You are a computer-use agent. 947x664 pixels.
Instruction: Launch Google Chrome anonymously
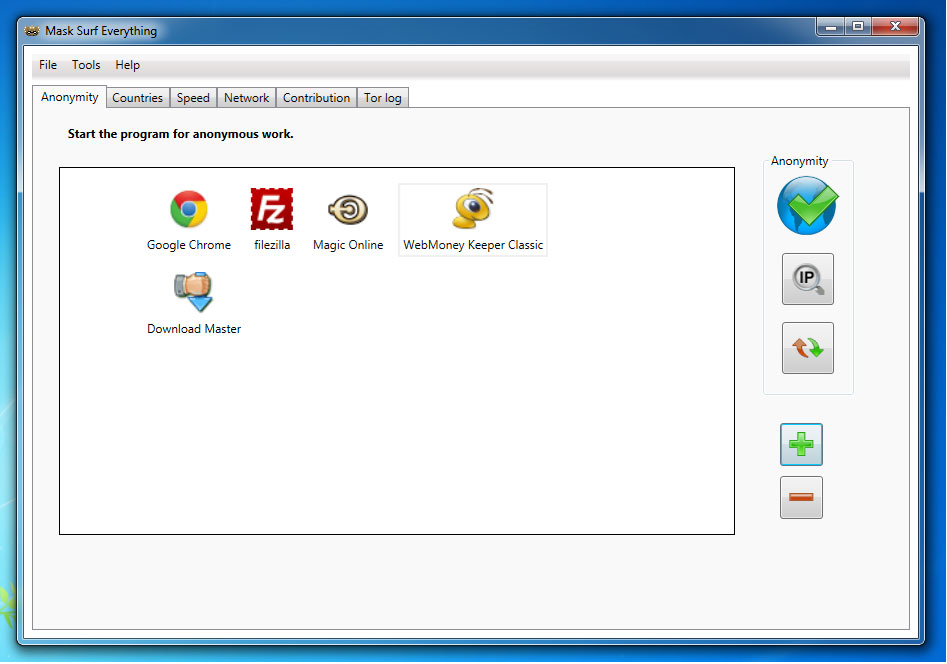pyautogui.click(x=188, y=209)
